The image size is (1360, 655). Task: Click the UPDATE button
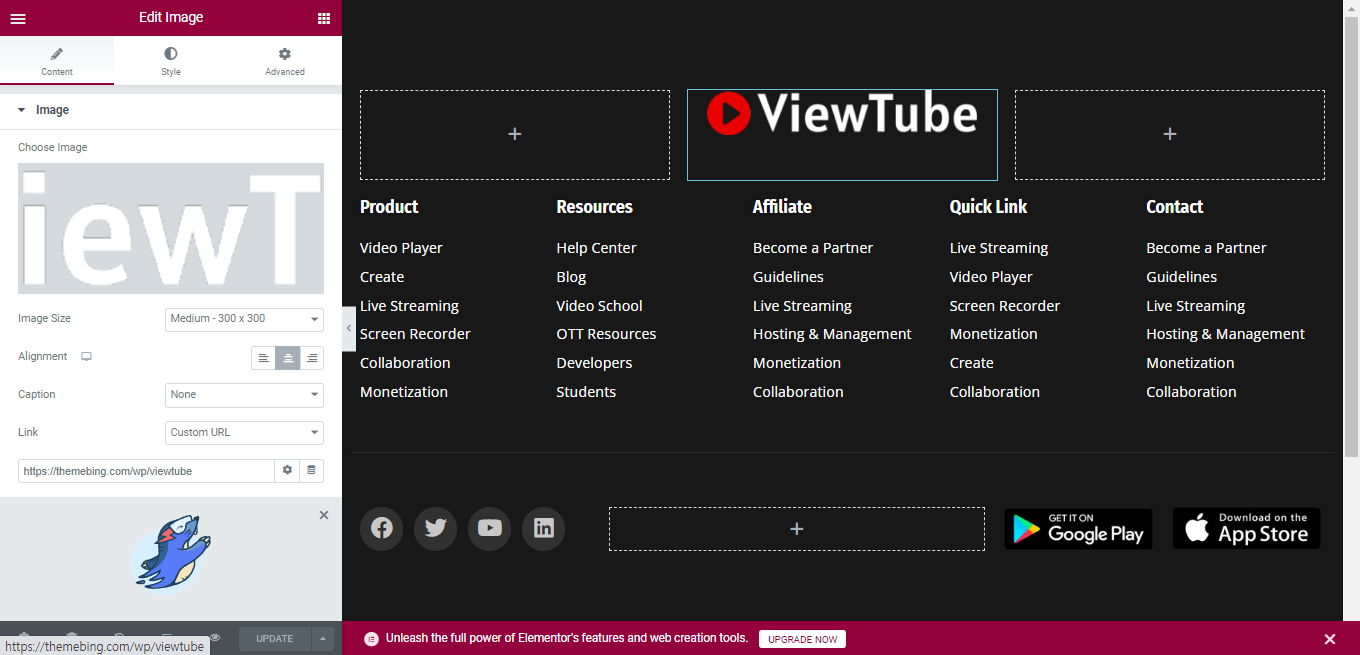click(x=274, y=638)
